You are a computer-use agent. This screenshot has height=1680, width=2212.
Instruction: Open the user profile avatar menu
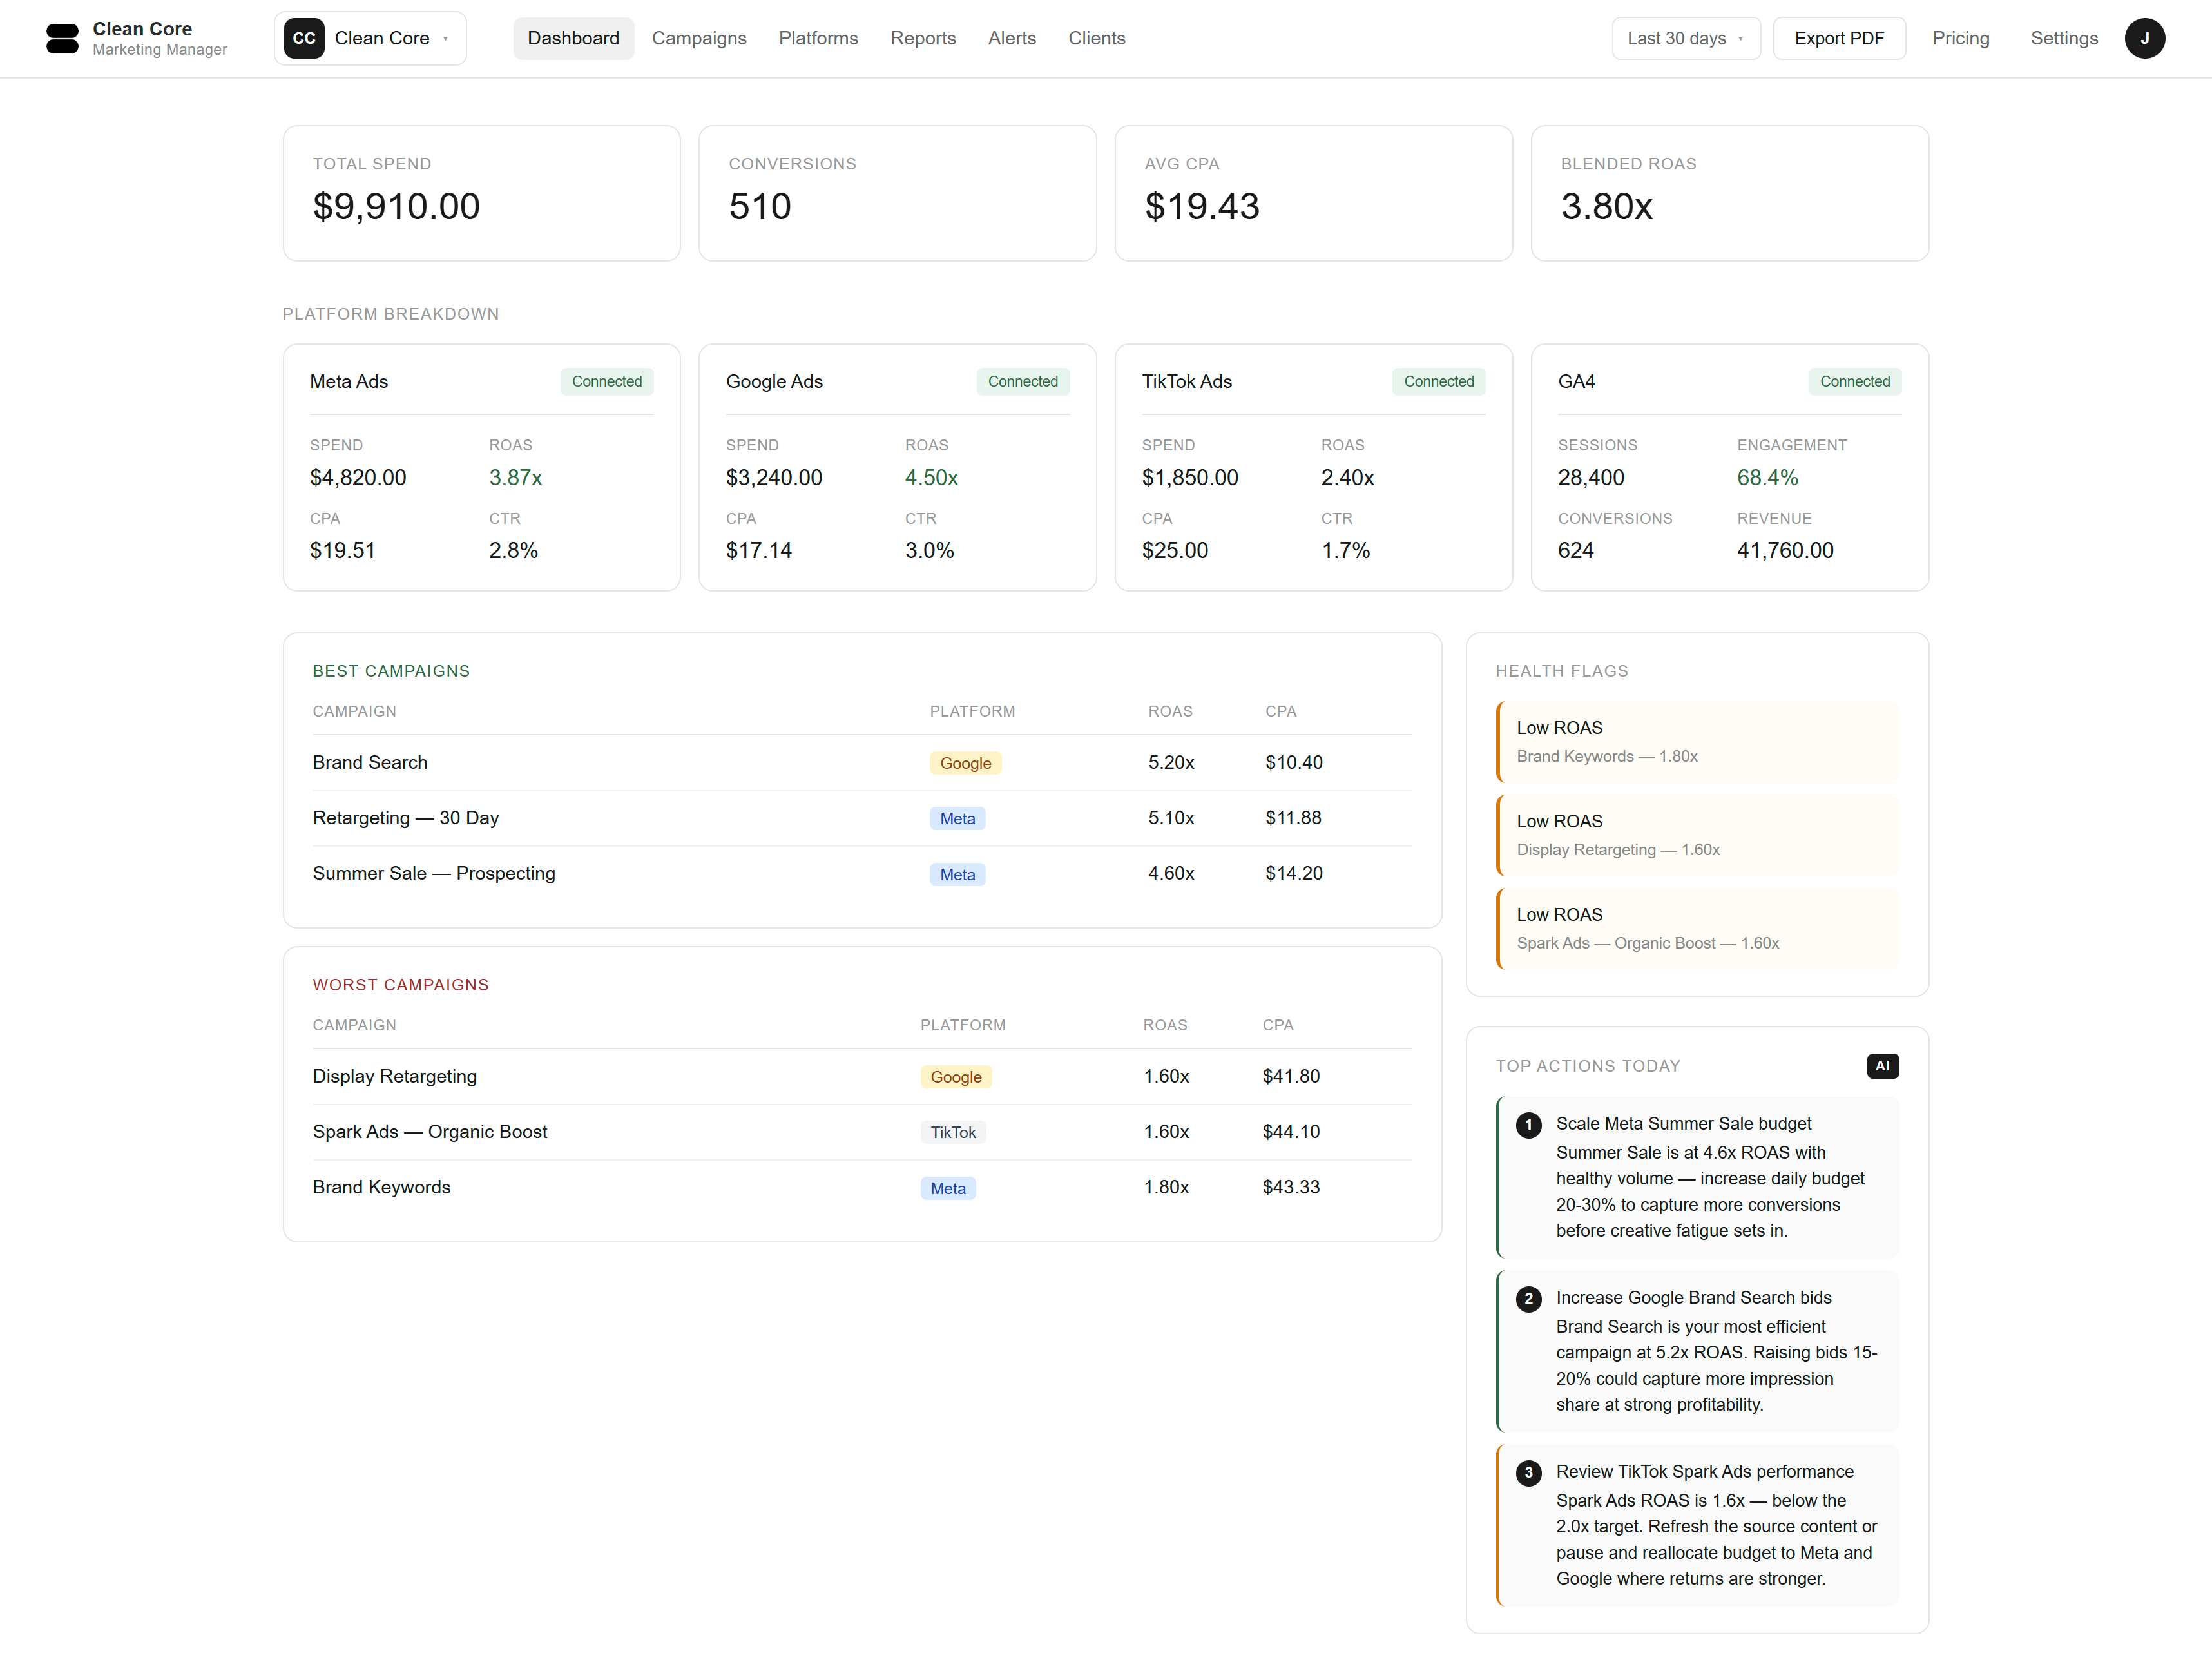(x=2145, y=38)
